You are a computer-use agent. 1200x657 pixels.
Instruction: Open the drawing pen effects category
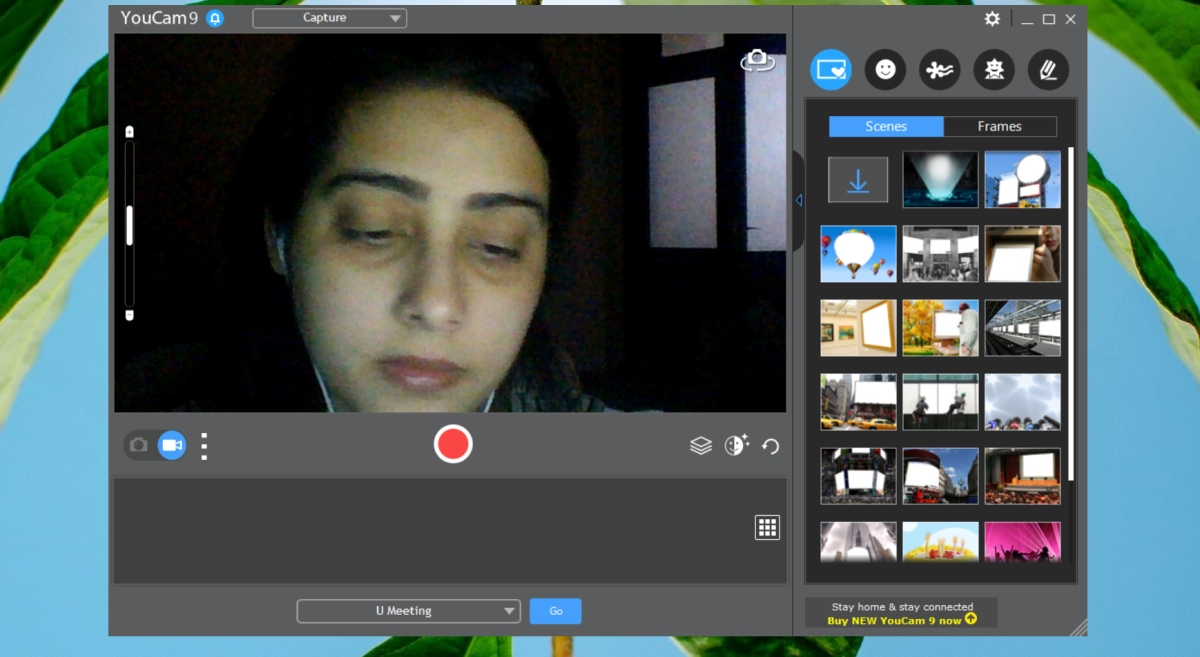pyautogui.click(x=1048, y=70)
